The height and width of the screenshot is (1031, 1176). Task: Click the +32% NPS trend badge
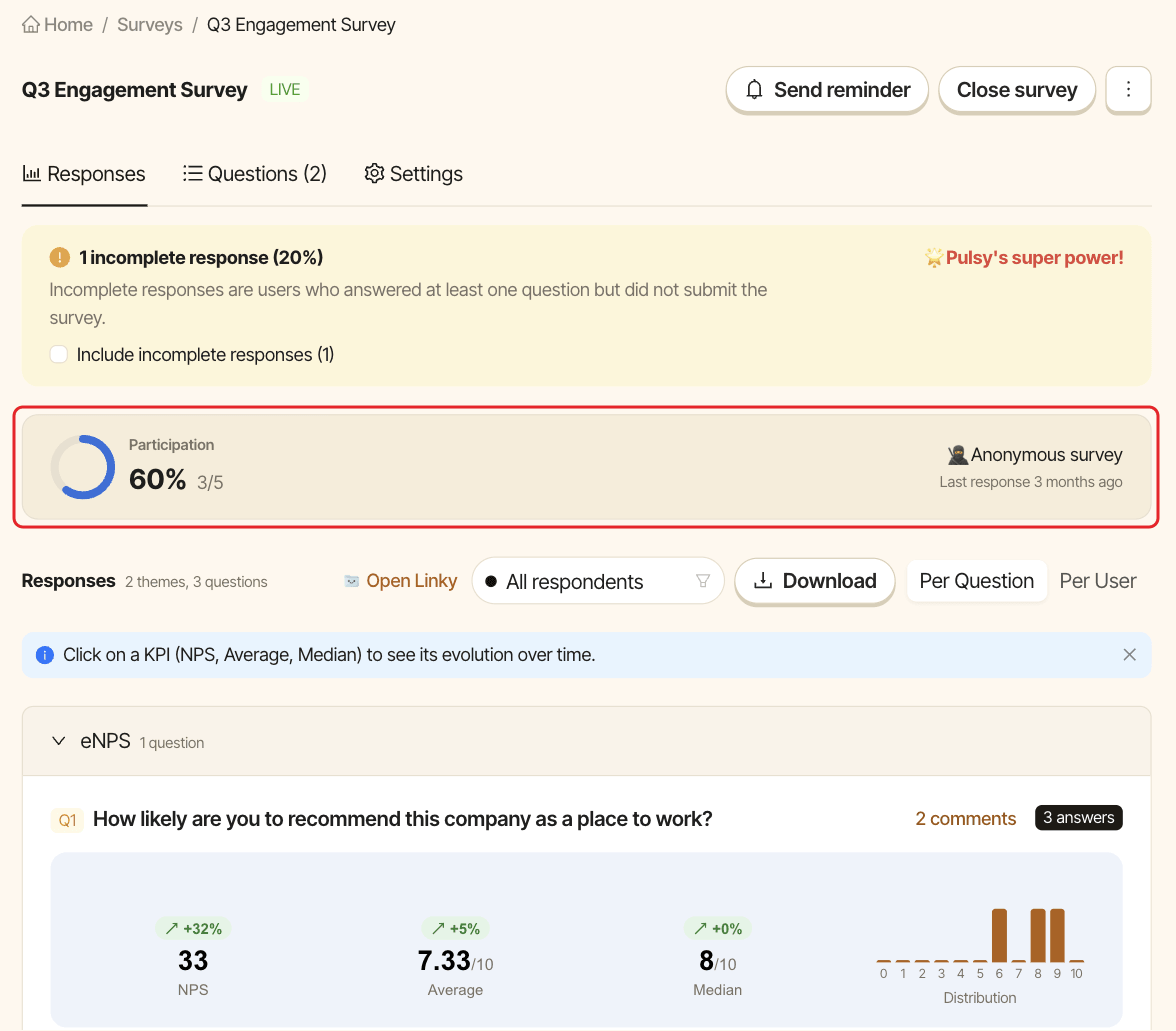point(194,928)
